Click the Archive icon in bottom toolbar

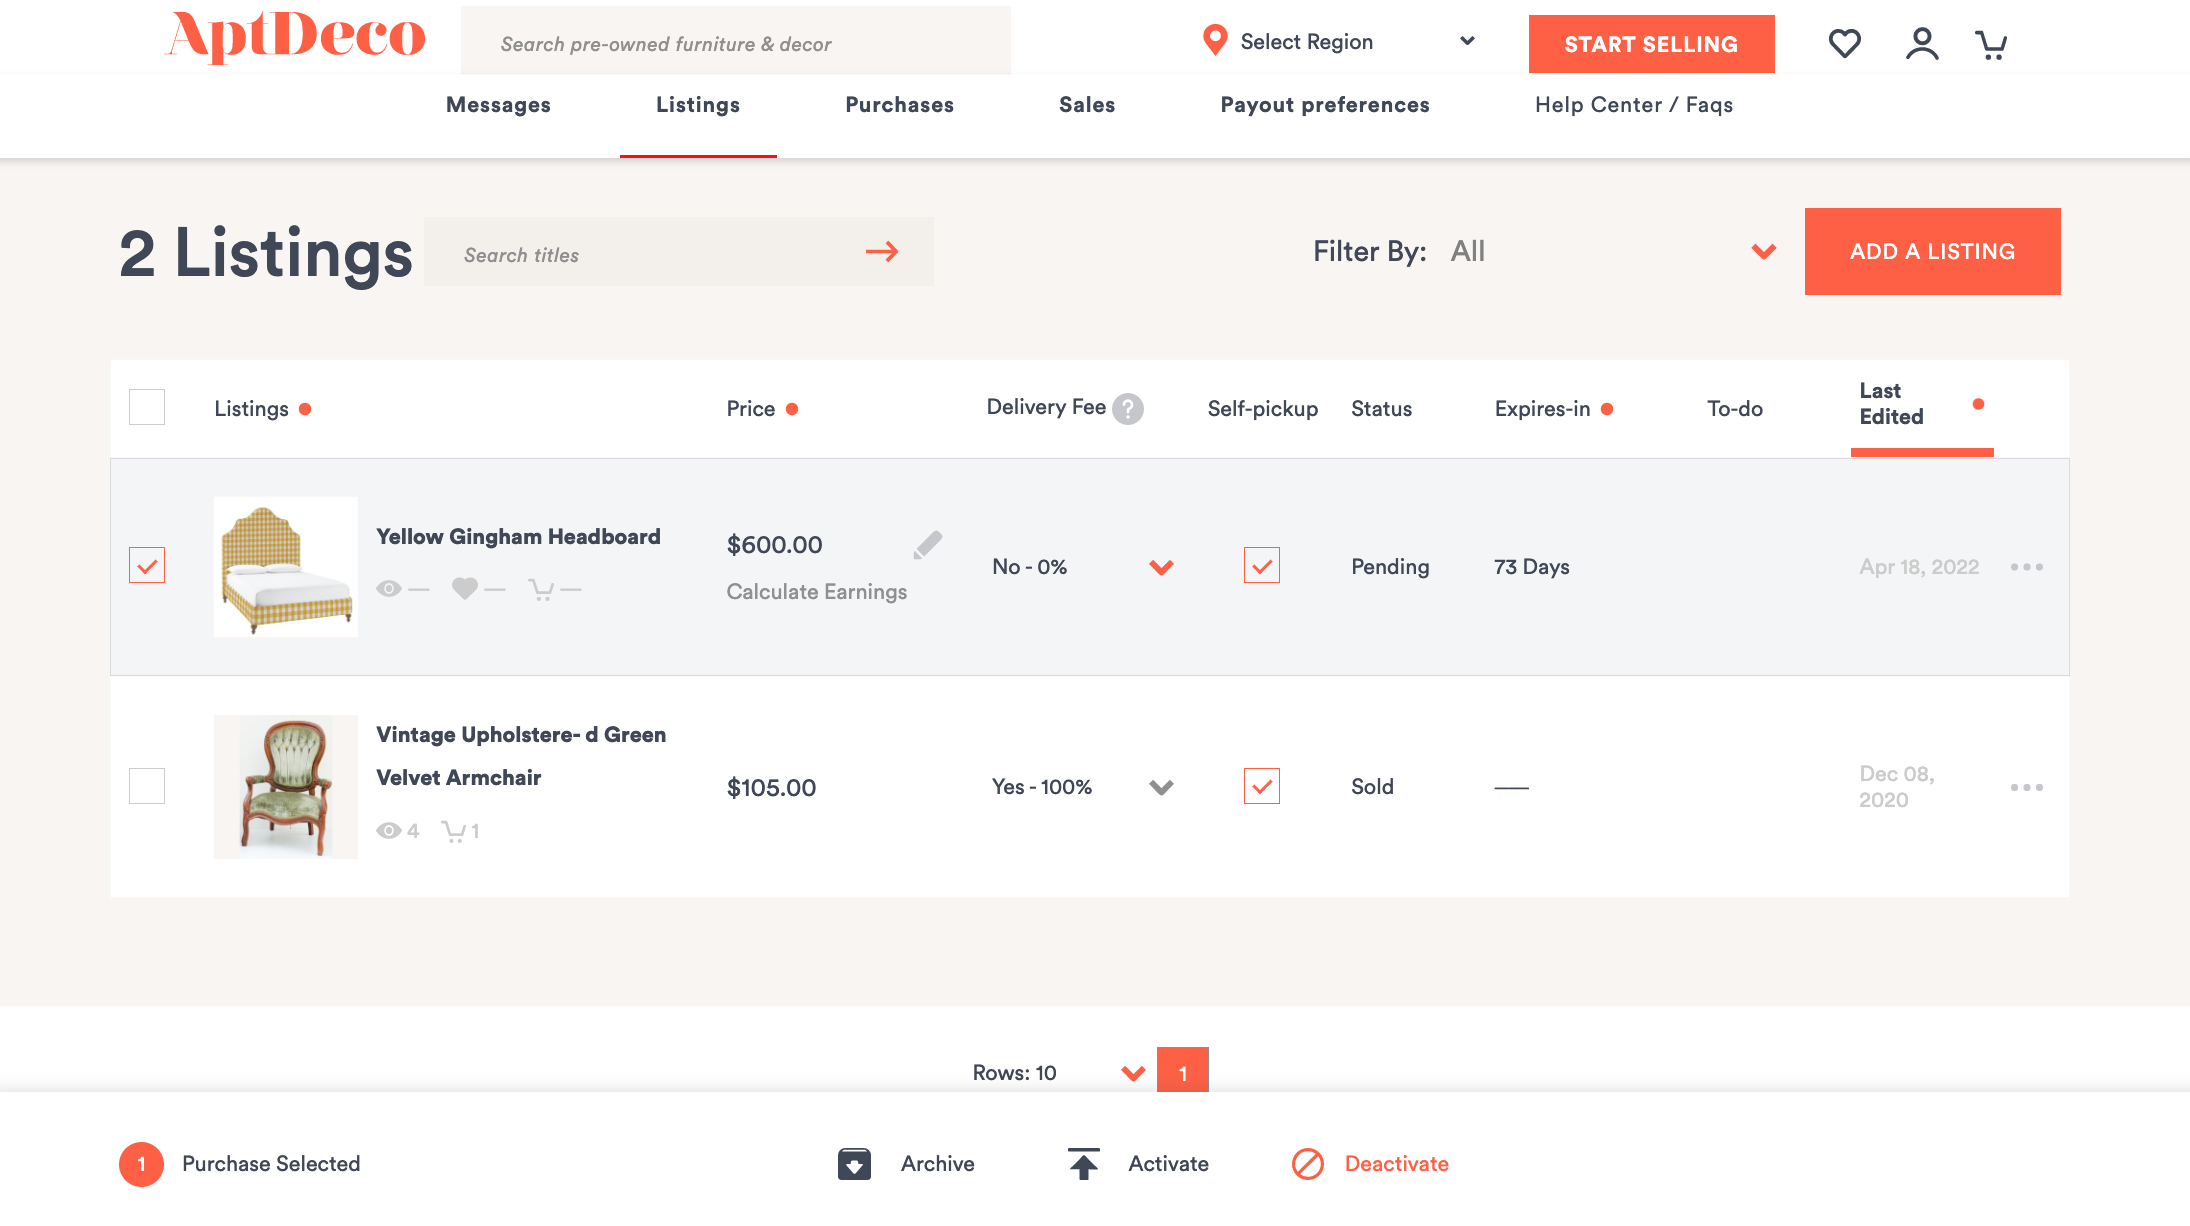coord(854,1163)
